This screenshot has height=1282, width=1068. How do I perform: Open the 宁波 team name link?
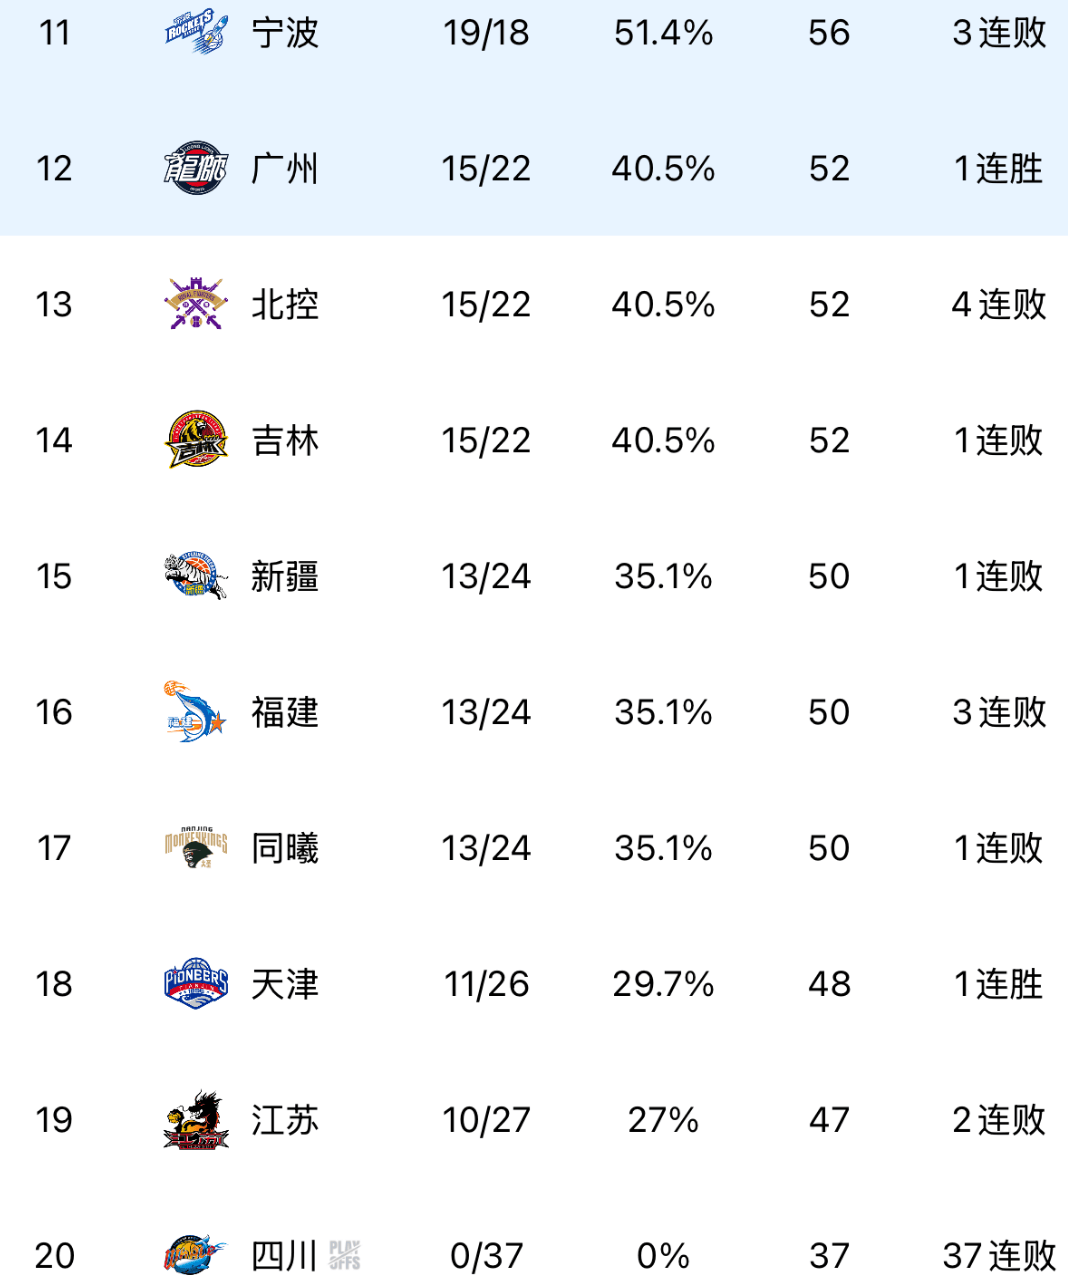[285, 33]
